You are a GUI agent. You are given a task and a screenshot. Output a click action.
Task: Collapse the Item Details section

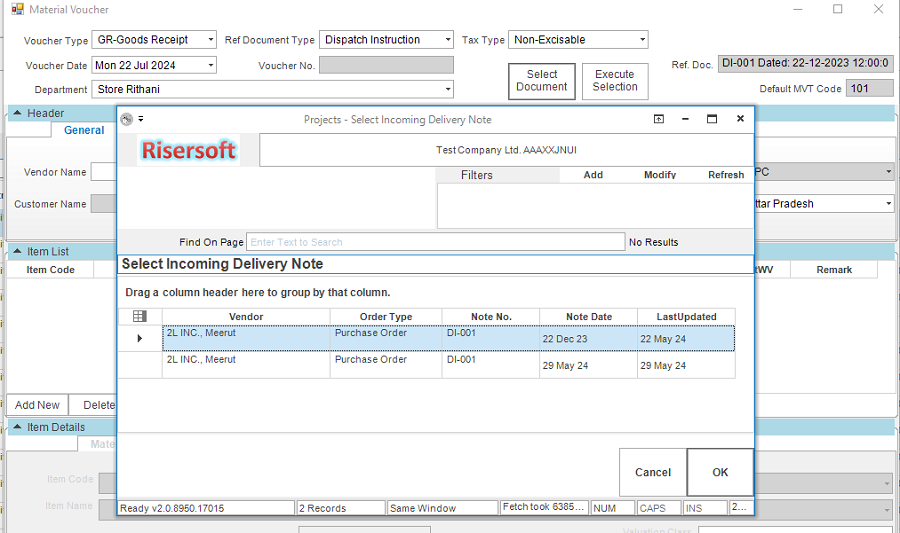(x=17, y=427)
